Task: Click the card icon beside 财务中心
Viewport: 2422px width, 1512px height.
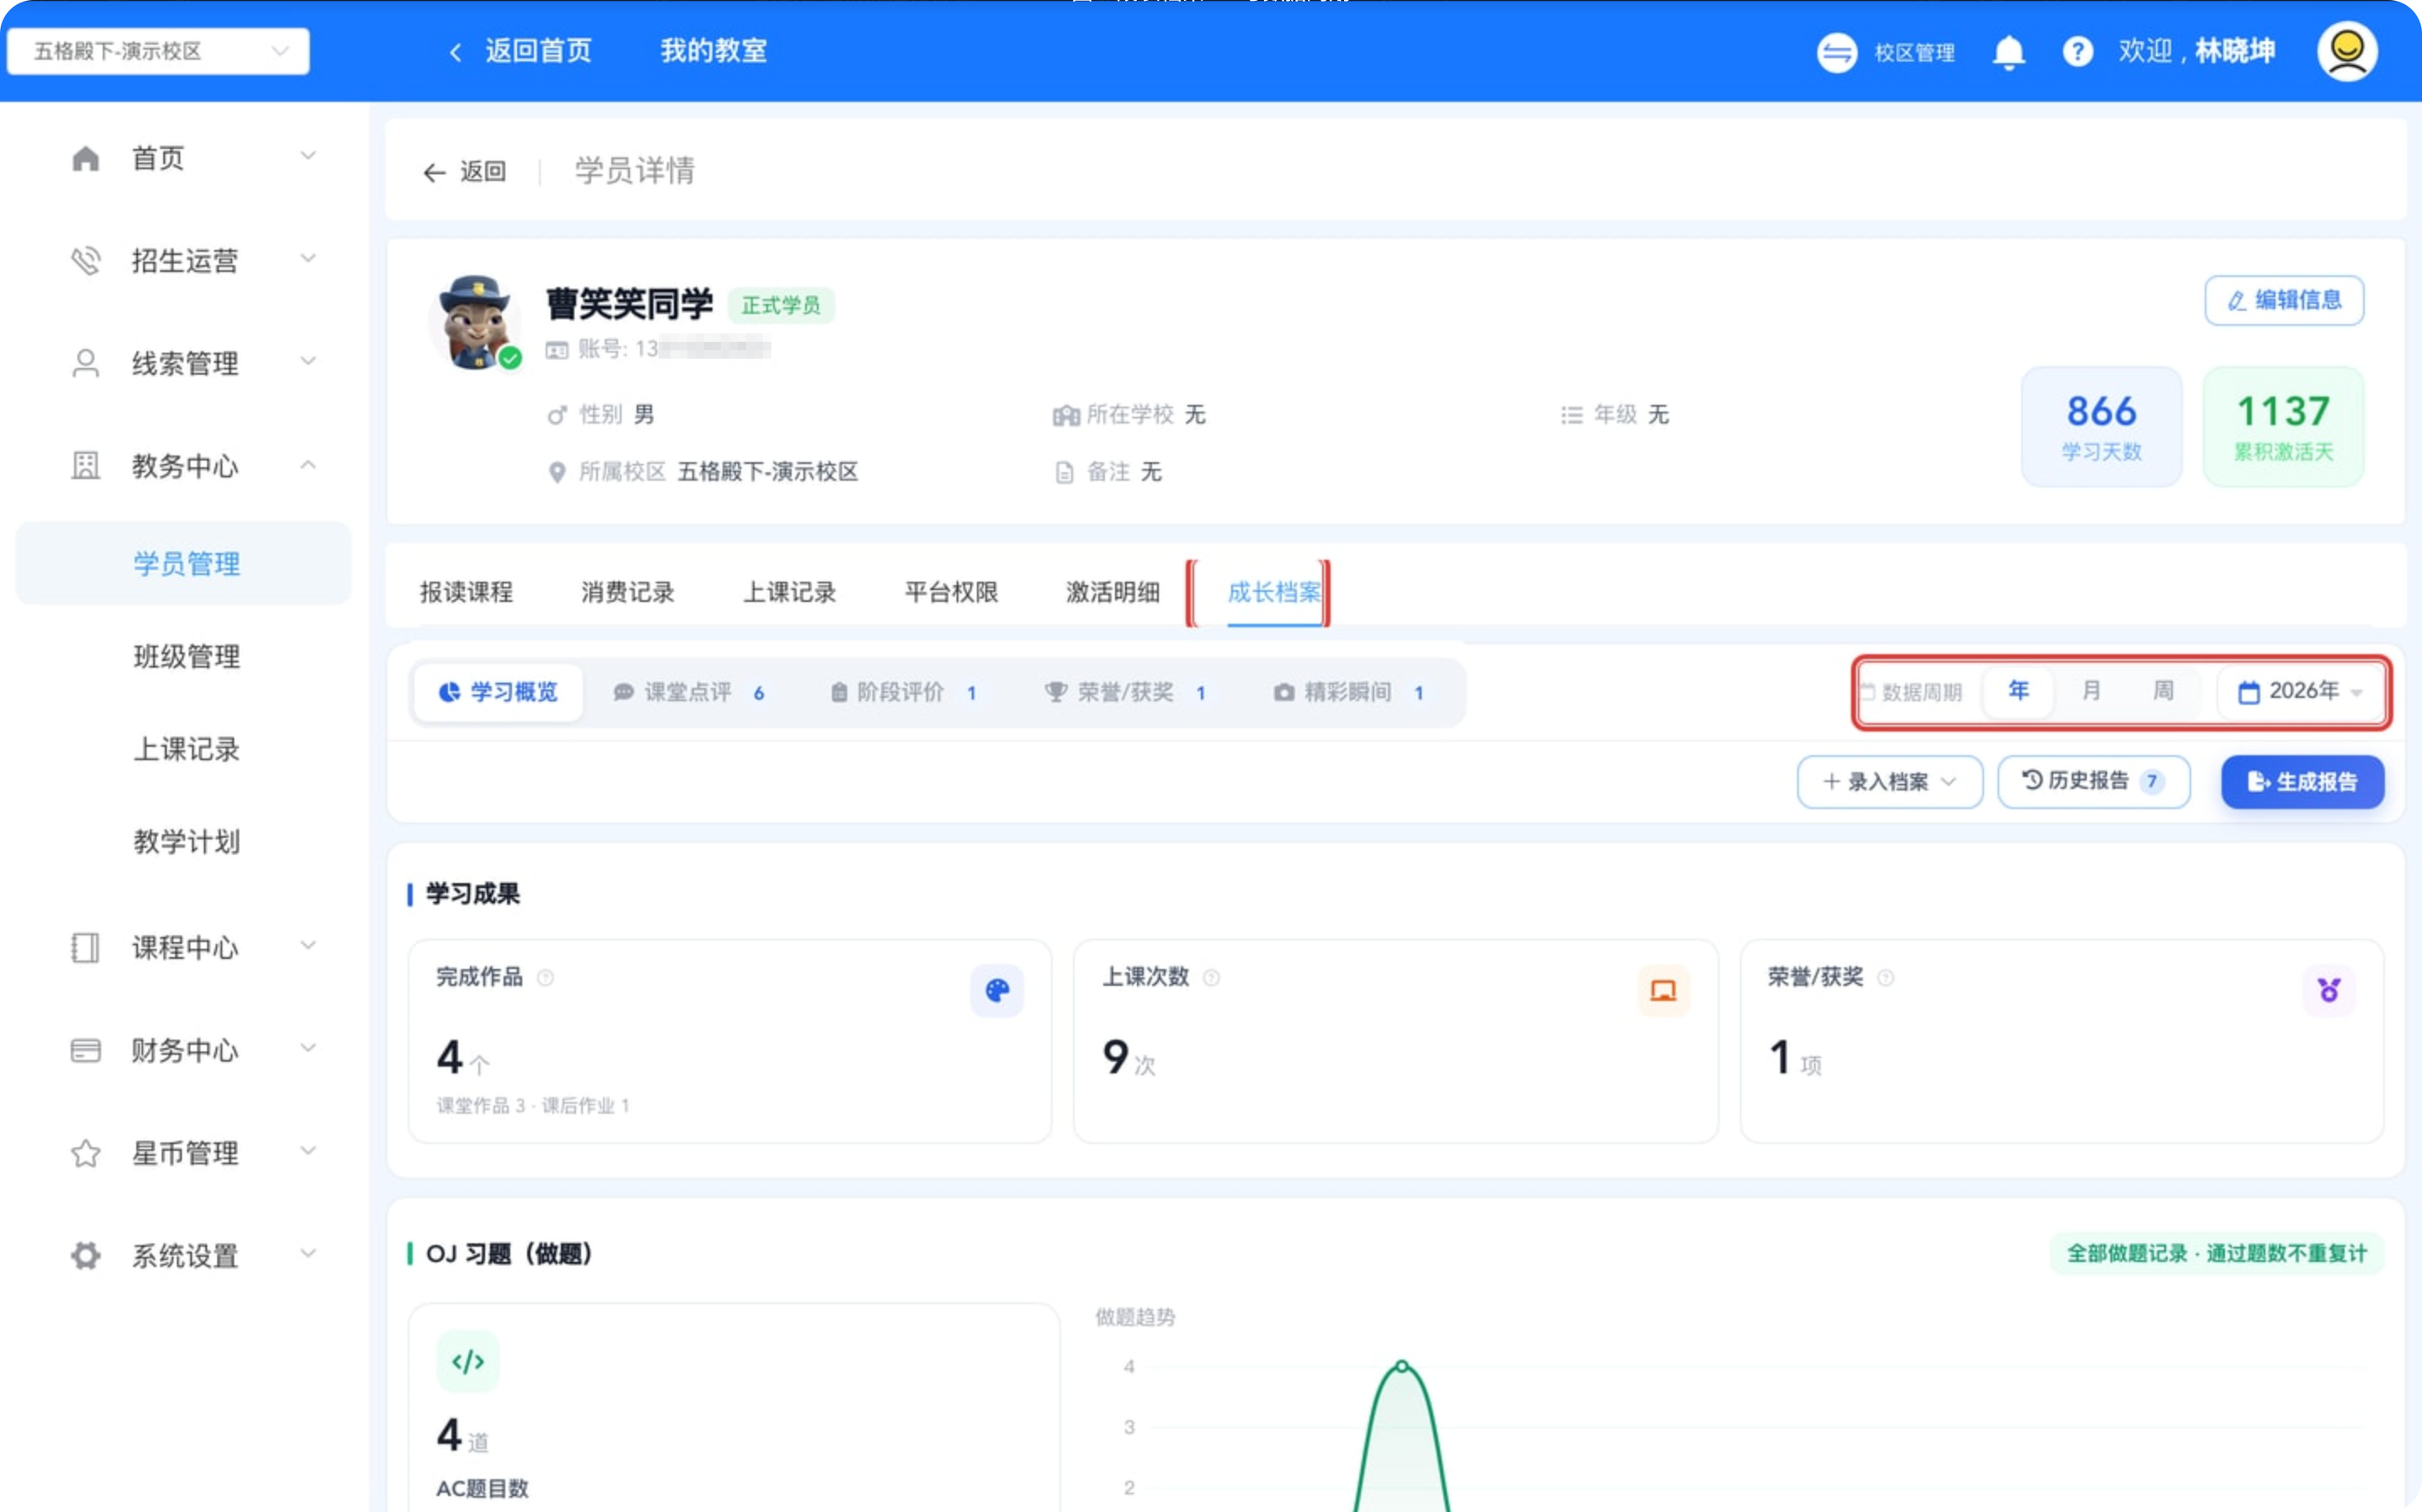Action: [x=86, y=1050]
